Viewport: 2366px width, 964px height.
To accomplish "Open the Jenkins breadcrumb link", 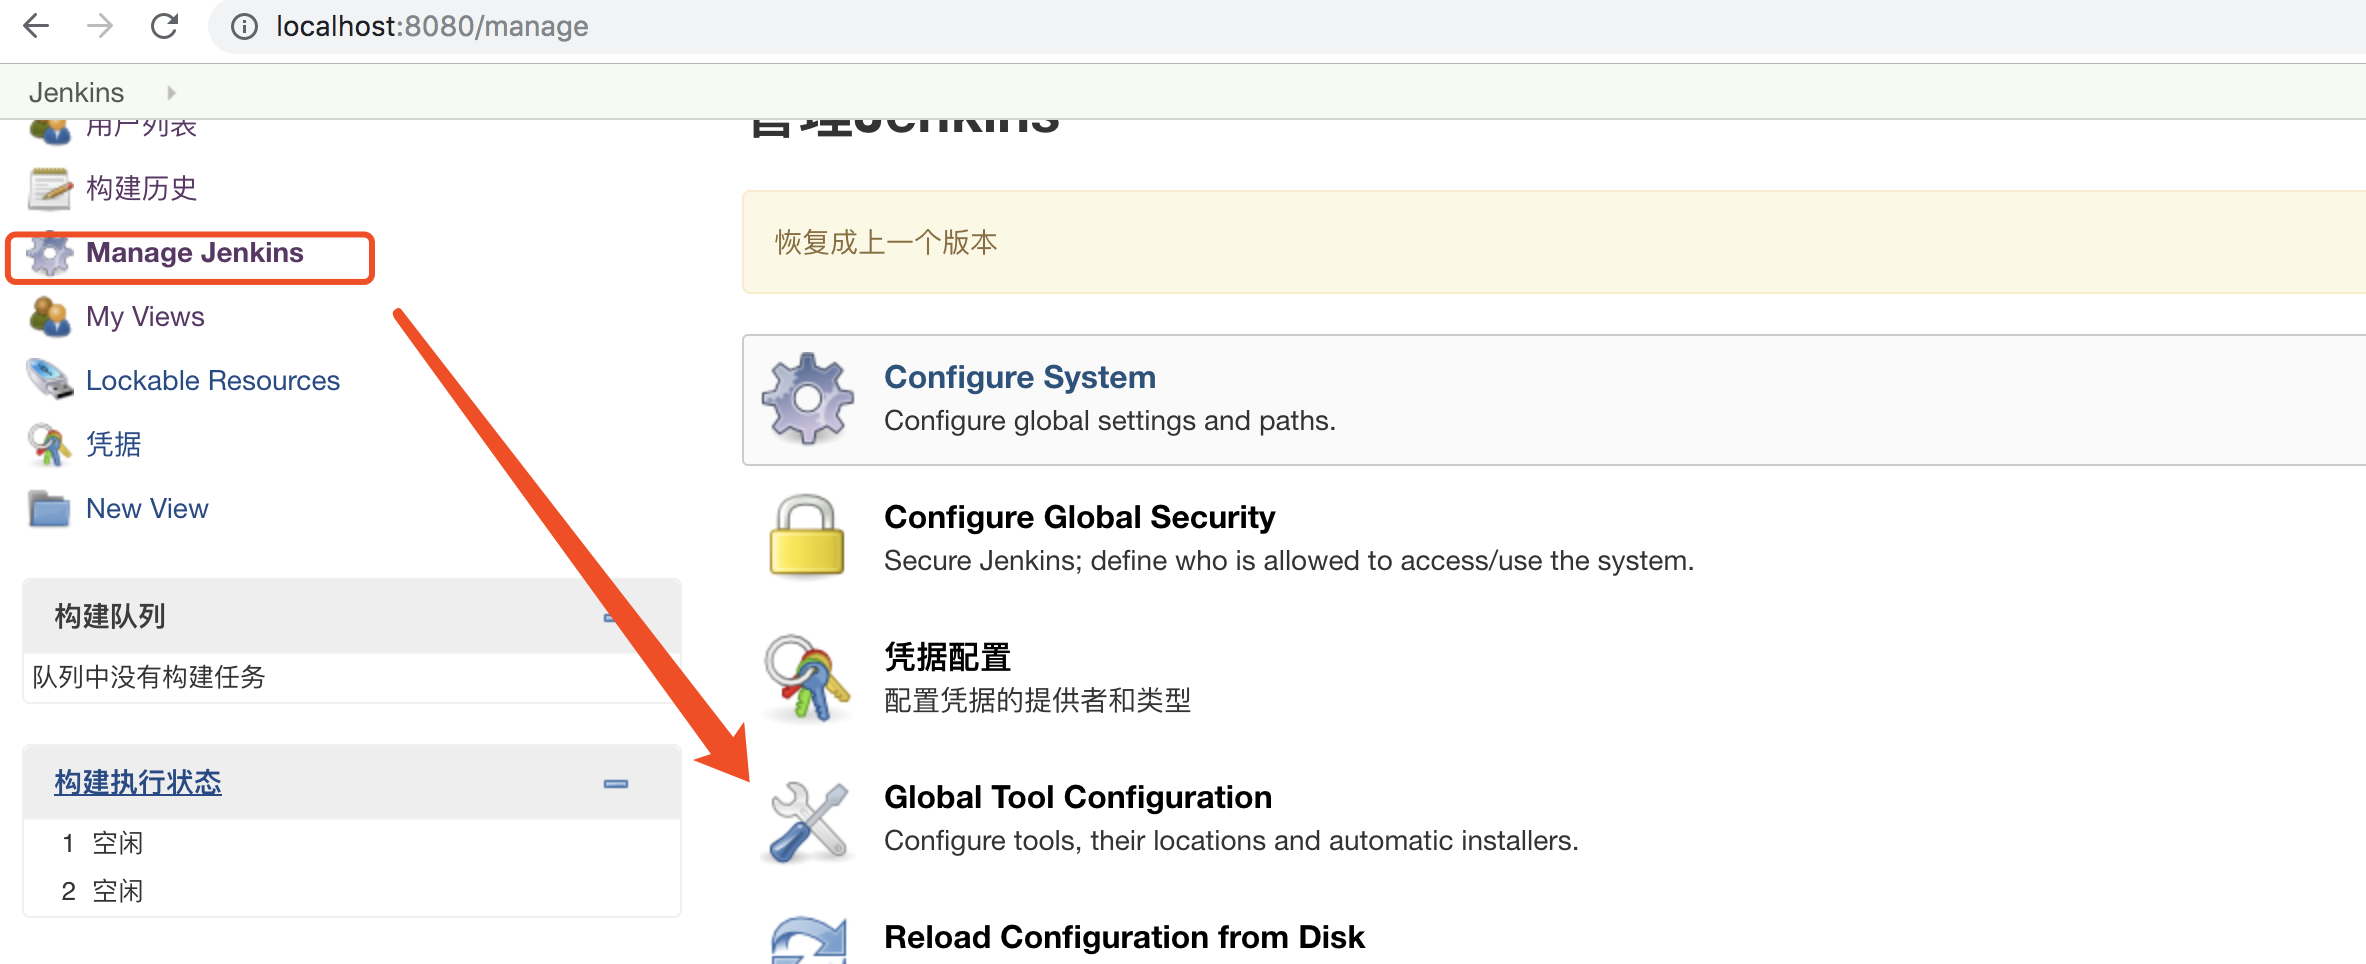I will [76, 92].
